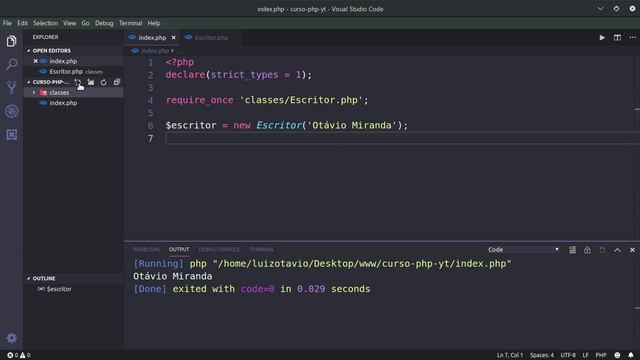640x360 pixels.
Task: Click the New File icon in explorer
Action: [78, 82]
